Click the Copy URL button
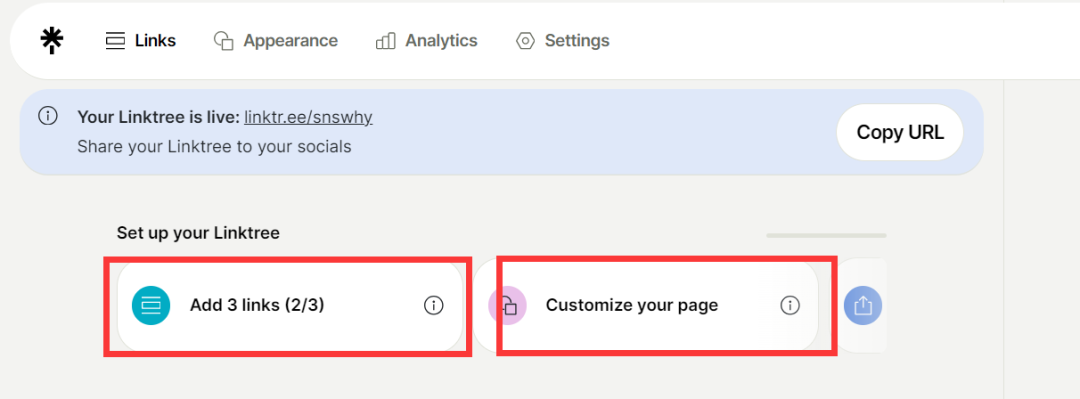This screenshot has width=1080, height=399. pyautogui.click(x=900, y=132)
